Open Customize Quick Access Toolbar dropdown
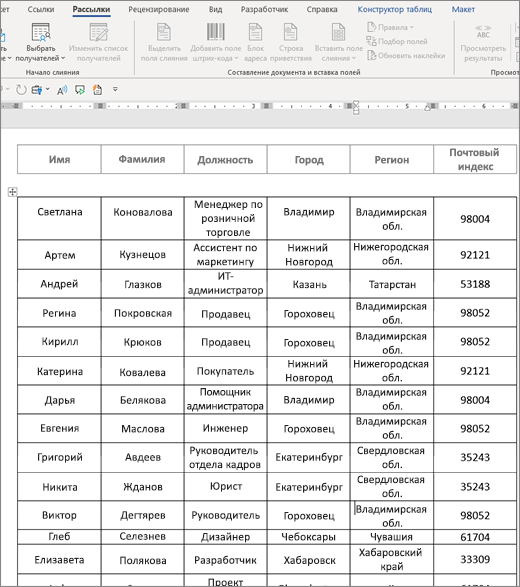The width and height of the screenshot is (520, 587). 115,89
